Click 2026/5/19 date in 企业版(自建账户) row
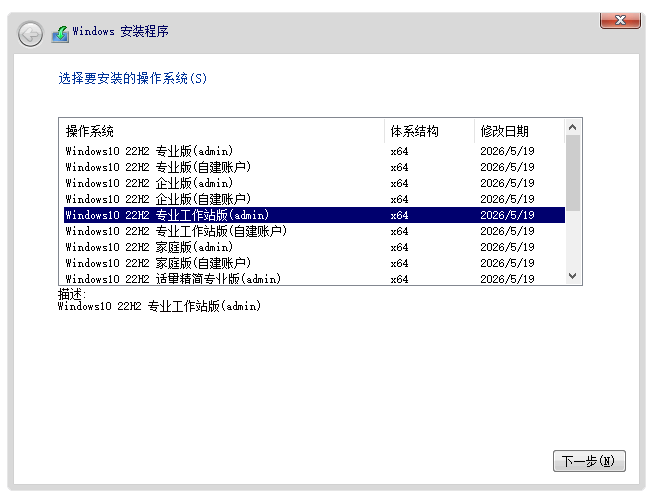 (507, 199)
